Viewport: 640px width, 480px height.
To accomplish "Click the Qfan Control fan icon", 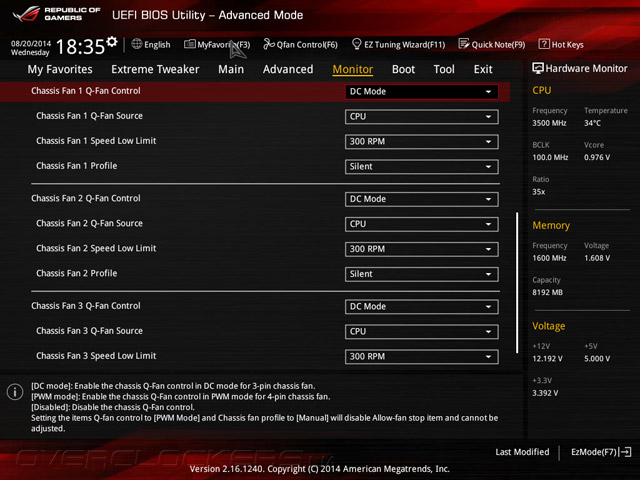I will point(269,44).
